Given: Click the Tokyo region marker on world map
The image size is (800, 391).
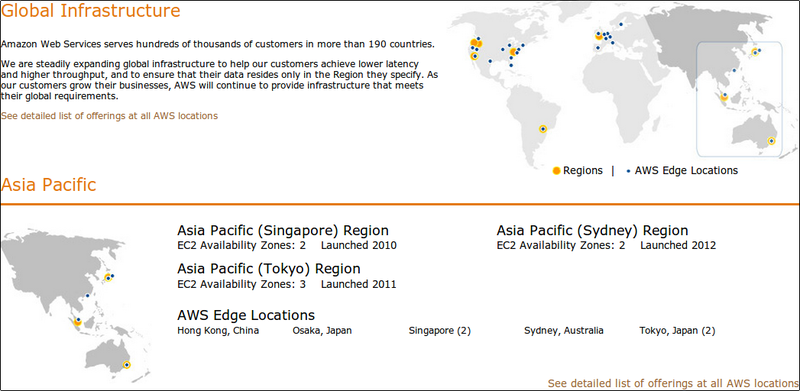Looking at the screenshot, I should 755,52.
